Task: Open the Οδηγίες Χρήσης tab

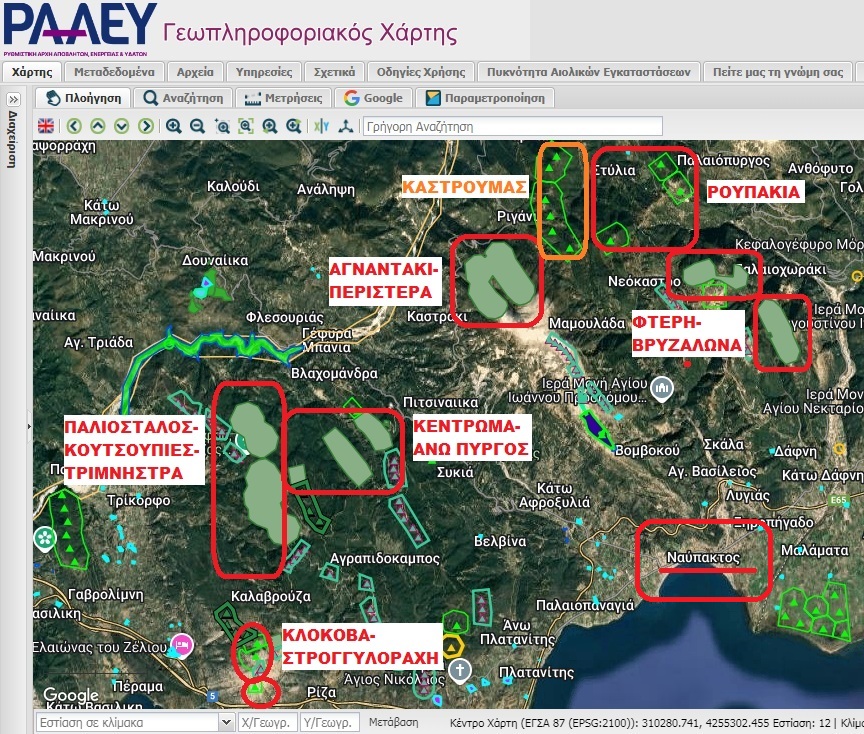Action: coord(421,72)
